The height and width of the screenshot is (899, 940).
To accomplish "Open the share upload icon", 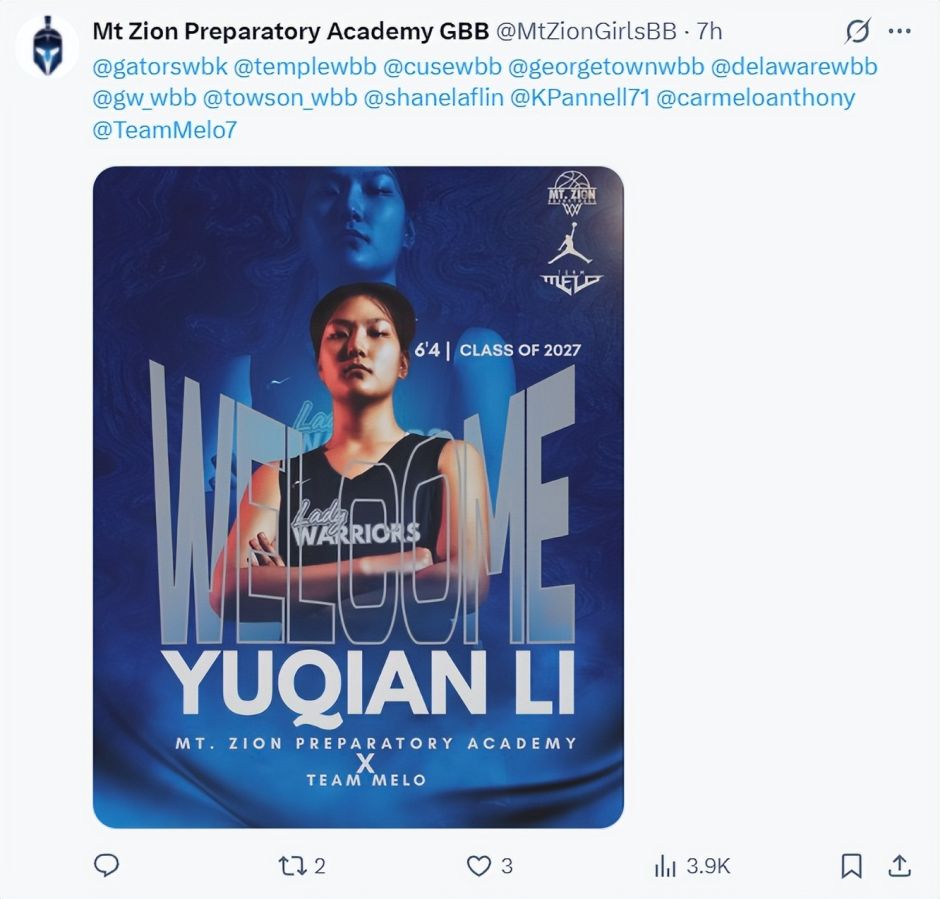I will coord(899,866).
